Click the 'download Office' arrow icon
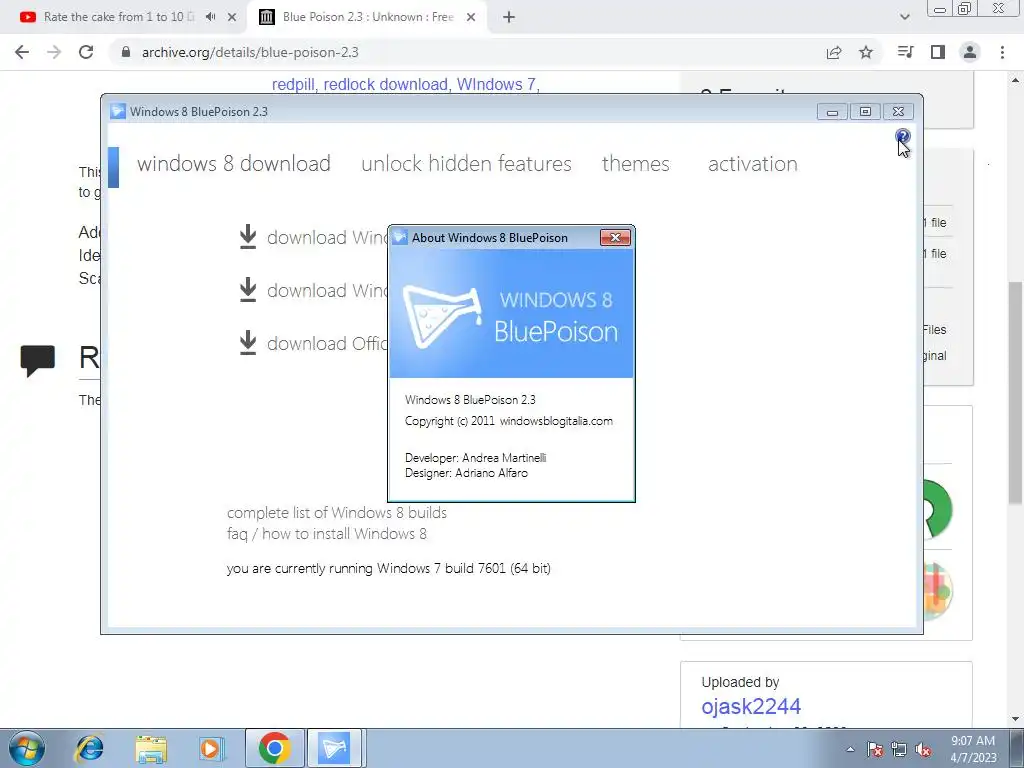Viewport: 1024px width, 768px height. 248,343
